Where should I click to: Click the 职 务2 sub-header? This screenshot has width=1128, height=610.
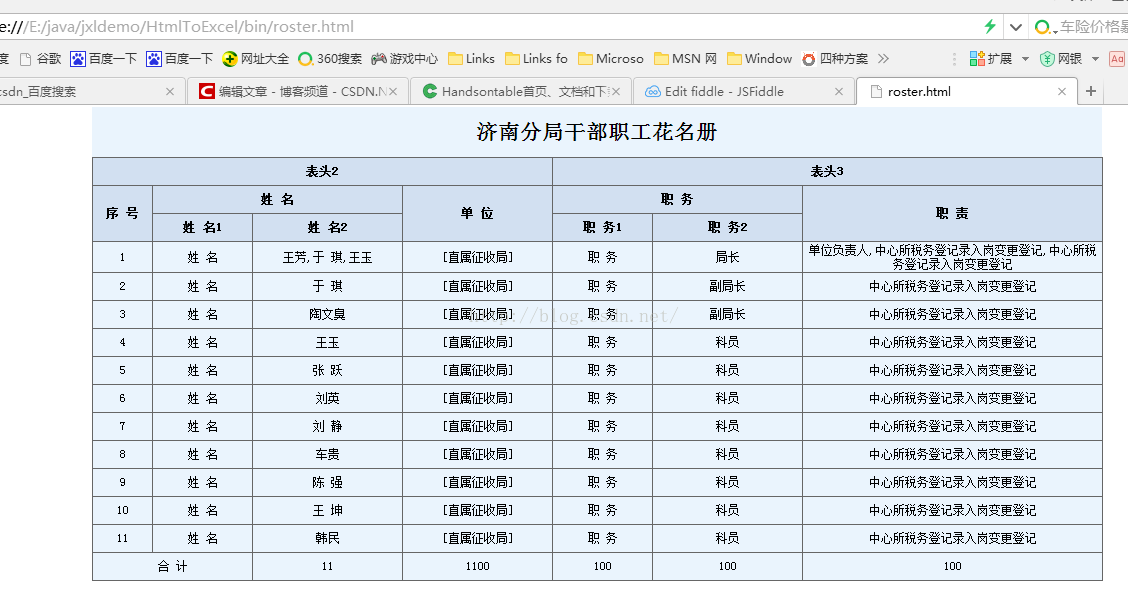tap(727, 227)
